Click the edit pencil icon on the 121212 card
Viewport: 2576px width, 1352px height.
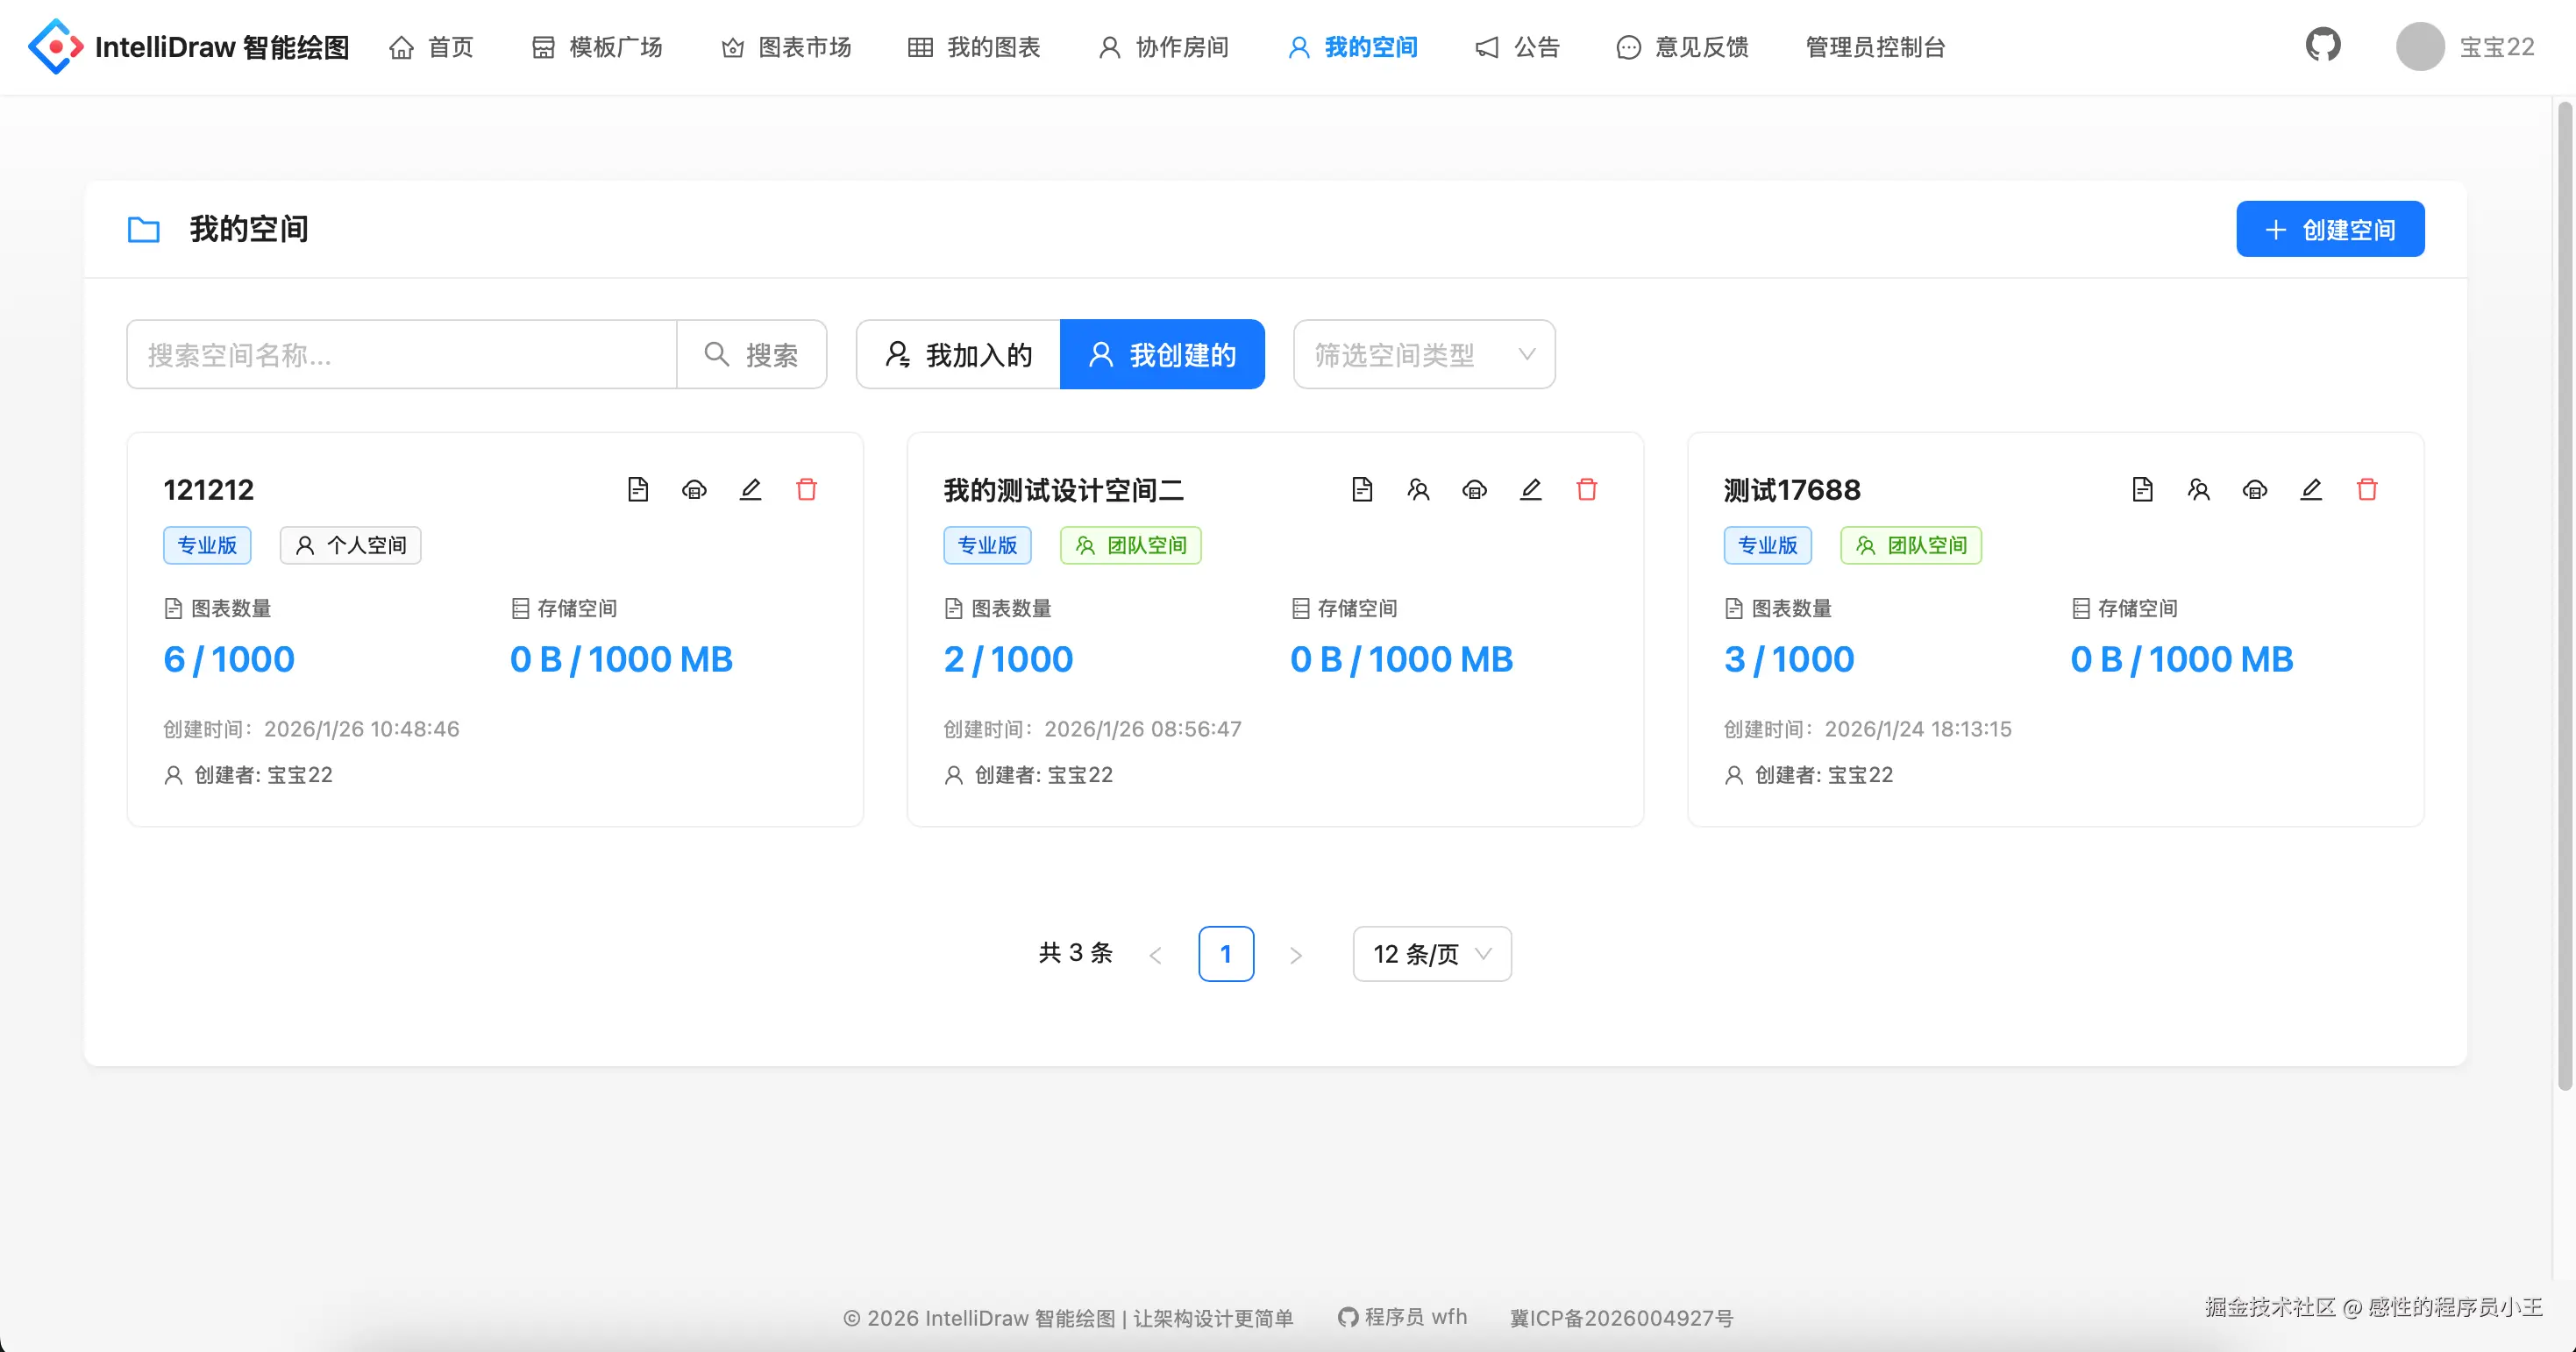click(750, 489)
